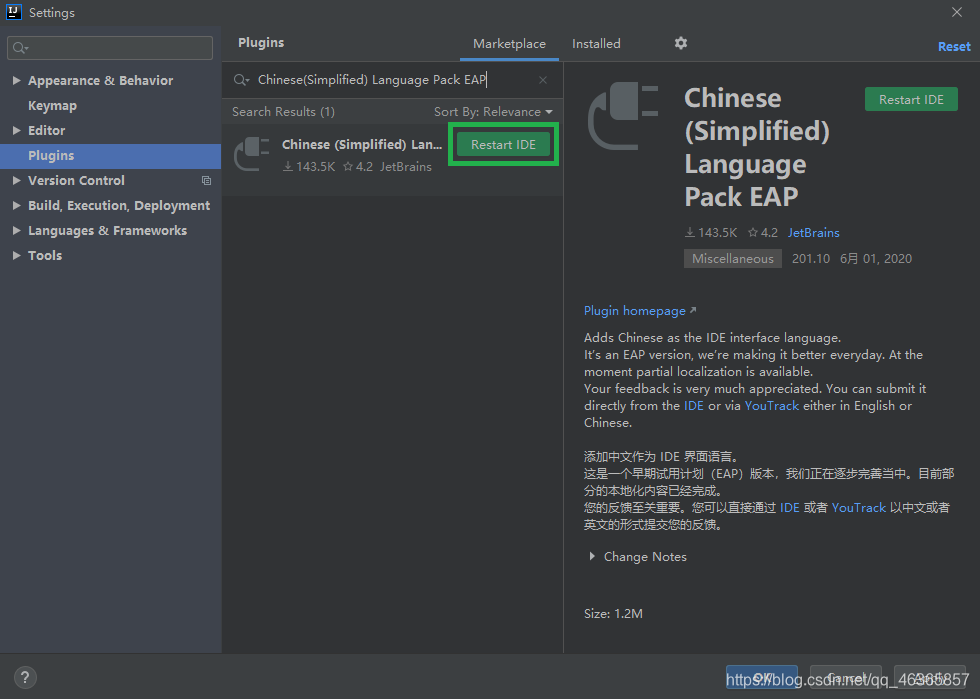Click the Miscellaneous category tag
This screenshot has height=699, width=980.
click(732, 259)
